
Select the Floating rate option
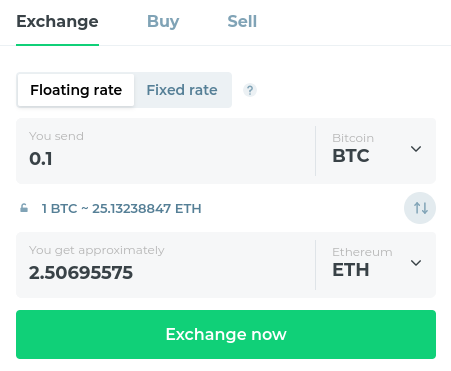click(76, 90)
